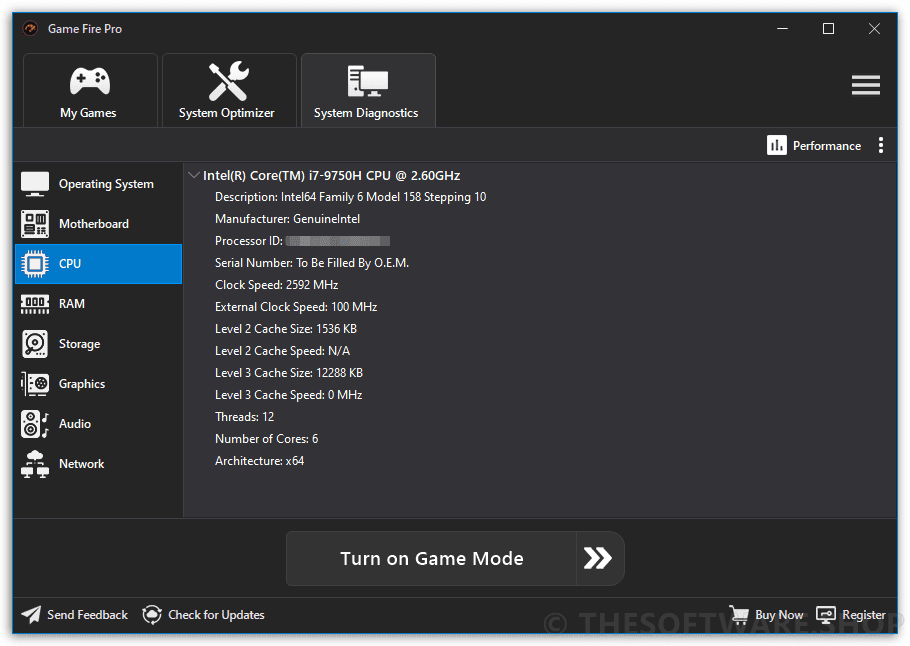Click the Graphics card icon
The width and height of the screenshot is (910, 646).
35,384
